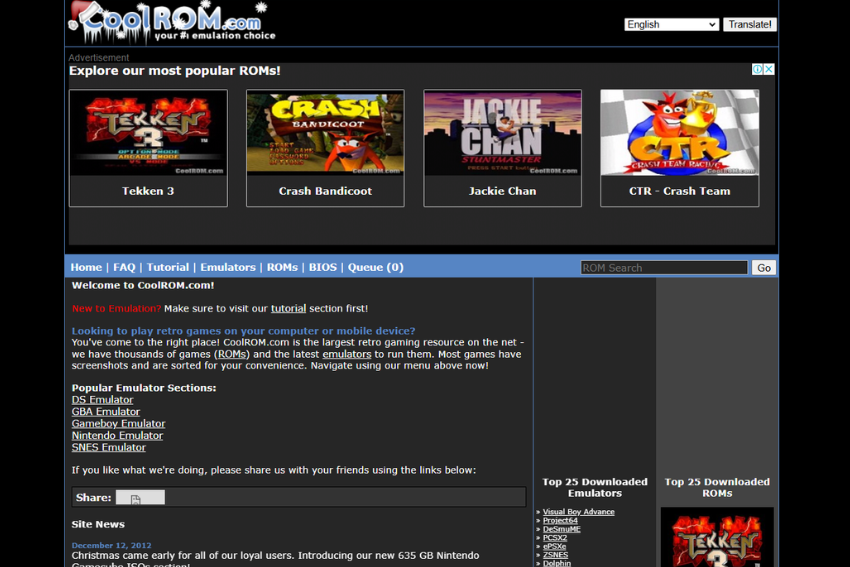The width and height of the screenshot is (850, 567).
Task: Open the Nintendo Emulator link
Action: 117,436
